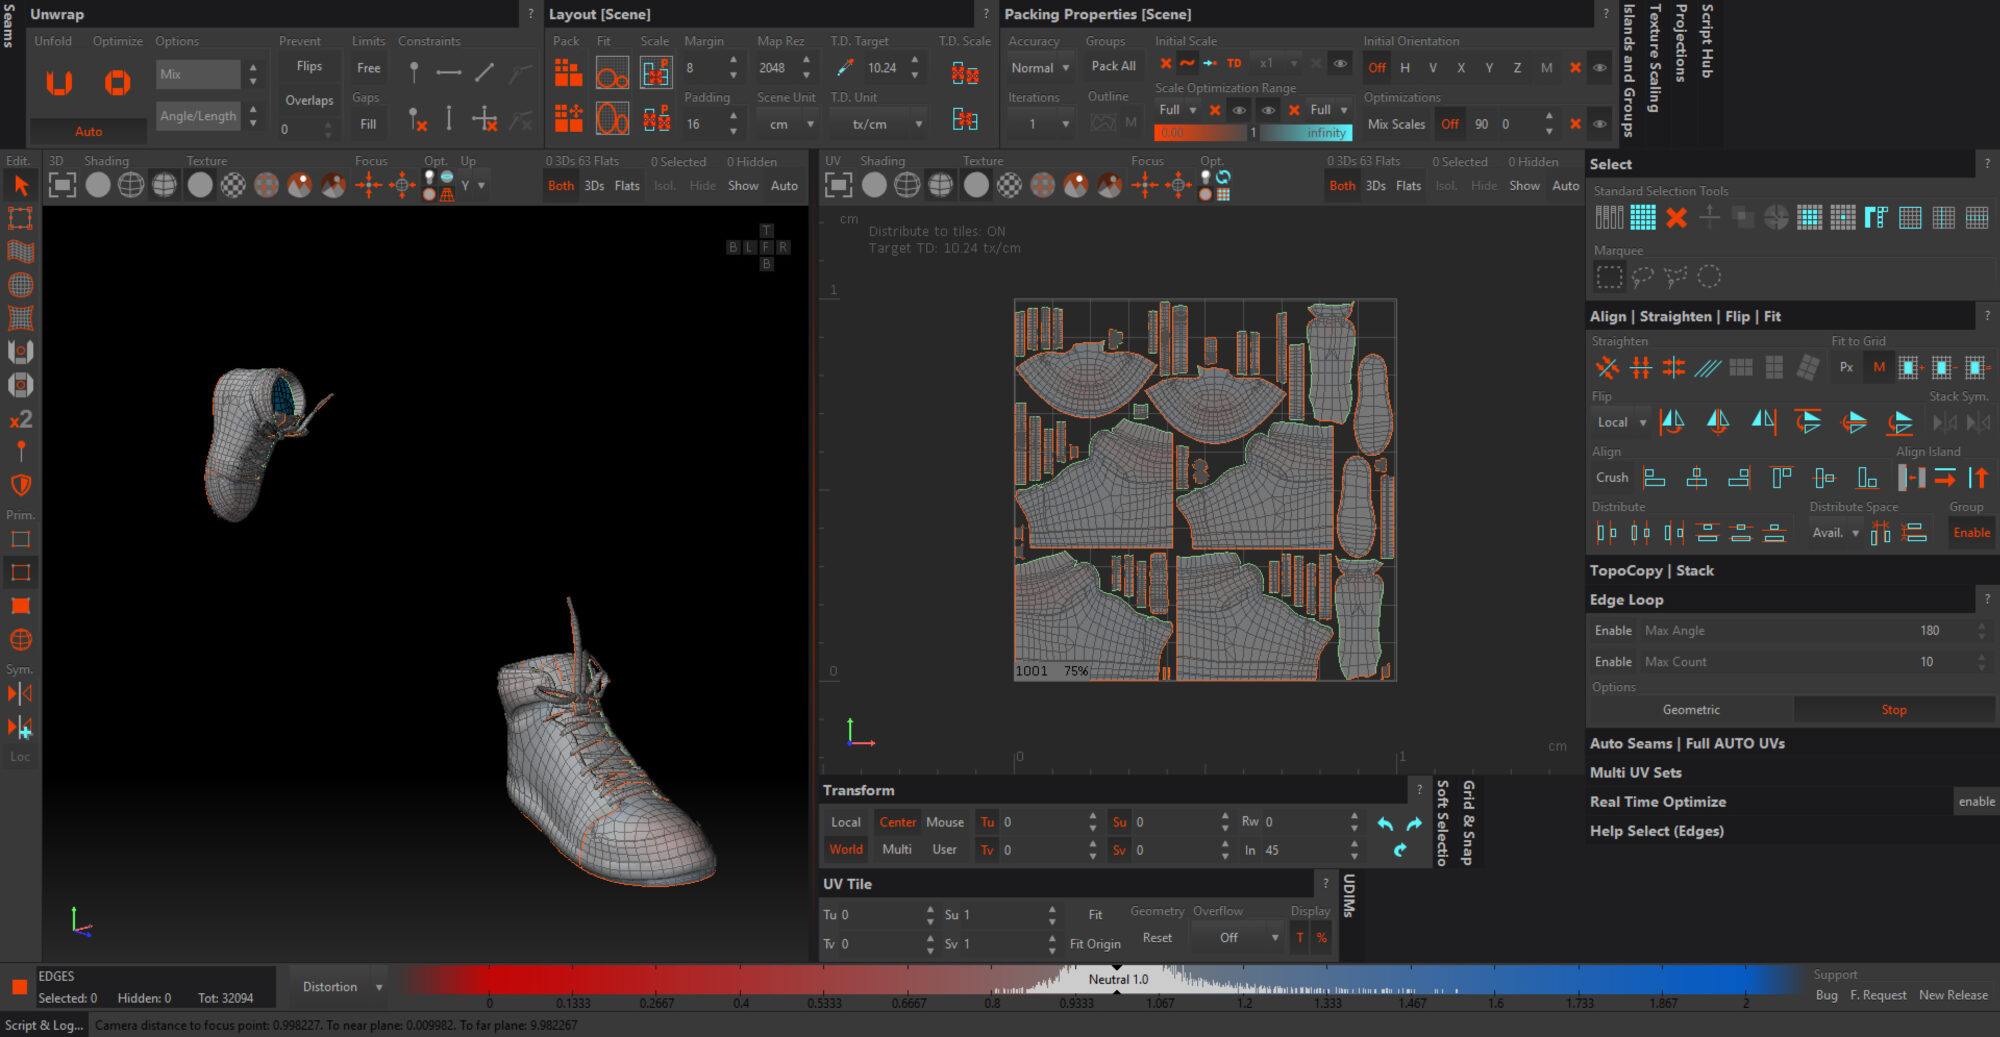Select the Unfold tool icon
2000x1037 pixels.
click(x=57, y=84)
